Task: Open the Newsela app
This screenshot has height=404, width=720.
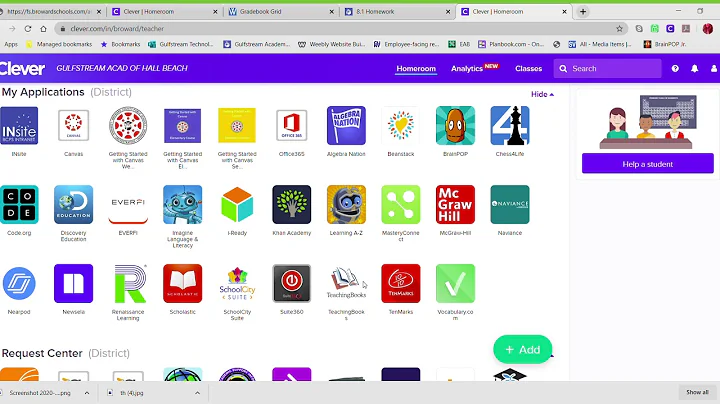Action: tap(73, 283)
